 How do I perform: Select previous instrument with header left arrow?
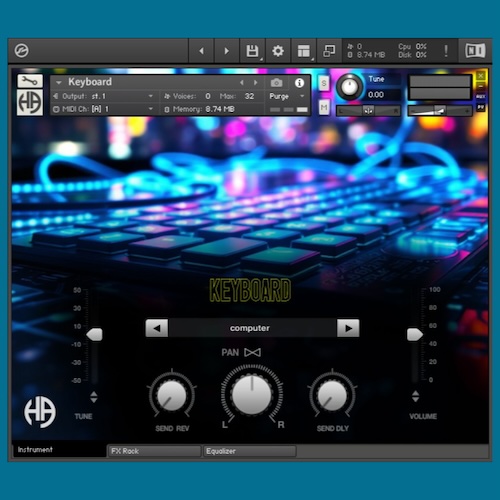[x=242, y=82]
